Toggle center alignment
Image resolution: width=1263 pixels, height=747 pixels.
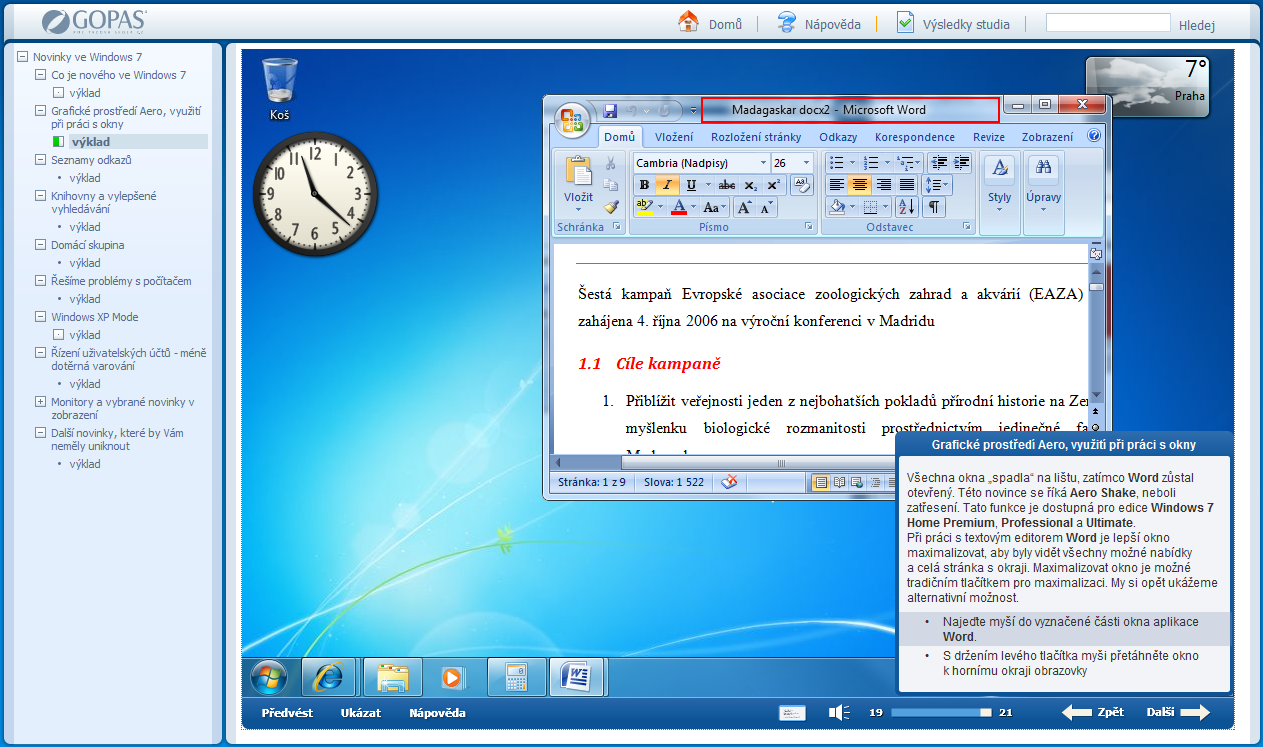859,185
